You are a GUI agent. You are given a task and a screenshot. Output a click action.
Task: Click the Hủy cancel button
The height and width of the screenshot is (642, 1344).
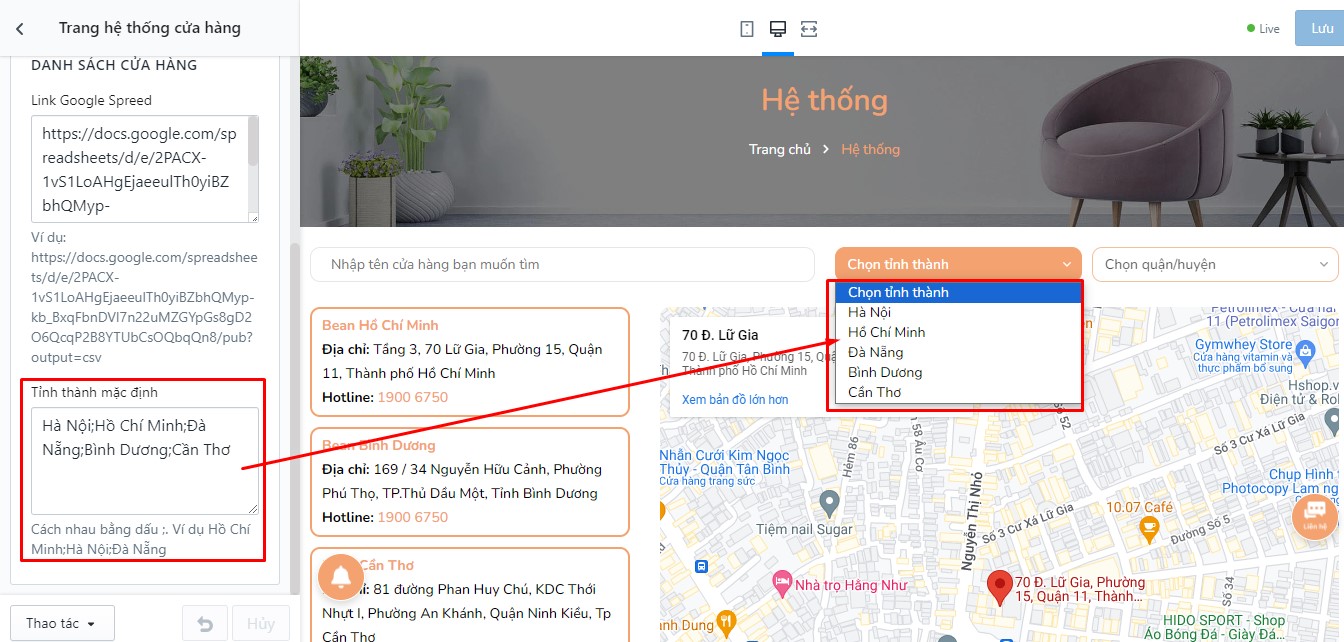pos(261,624)
